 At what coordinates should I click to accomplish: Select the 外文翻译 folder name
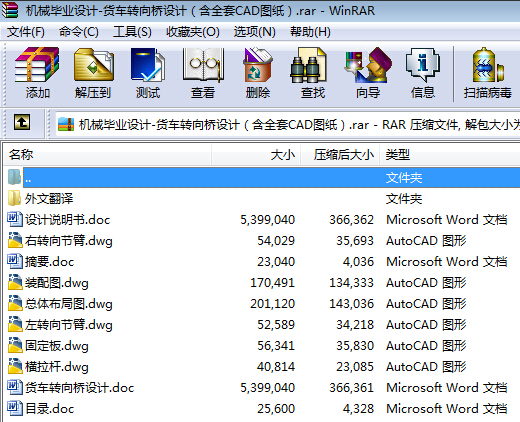coord(49,199)
